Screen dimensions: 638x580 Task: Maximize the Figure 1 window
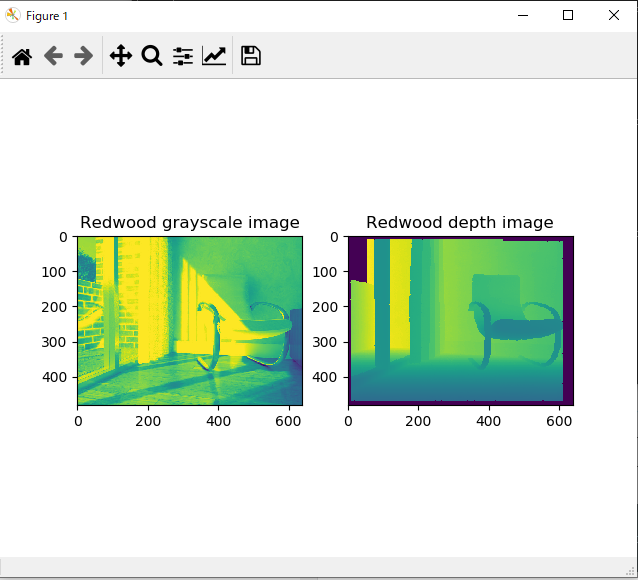click(568, 15)
